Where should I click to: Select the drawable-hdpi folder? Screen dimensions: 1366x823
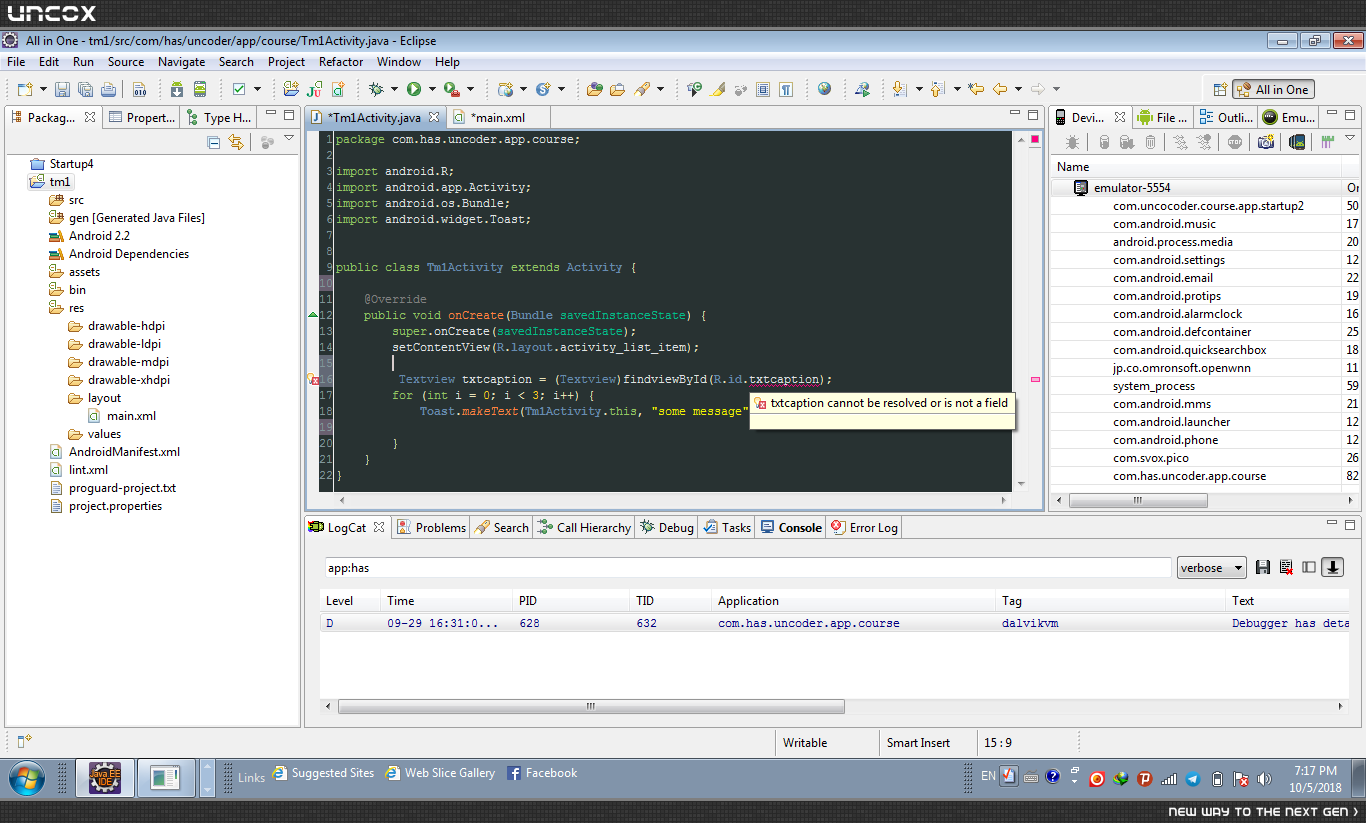(118, 326)
